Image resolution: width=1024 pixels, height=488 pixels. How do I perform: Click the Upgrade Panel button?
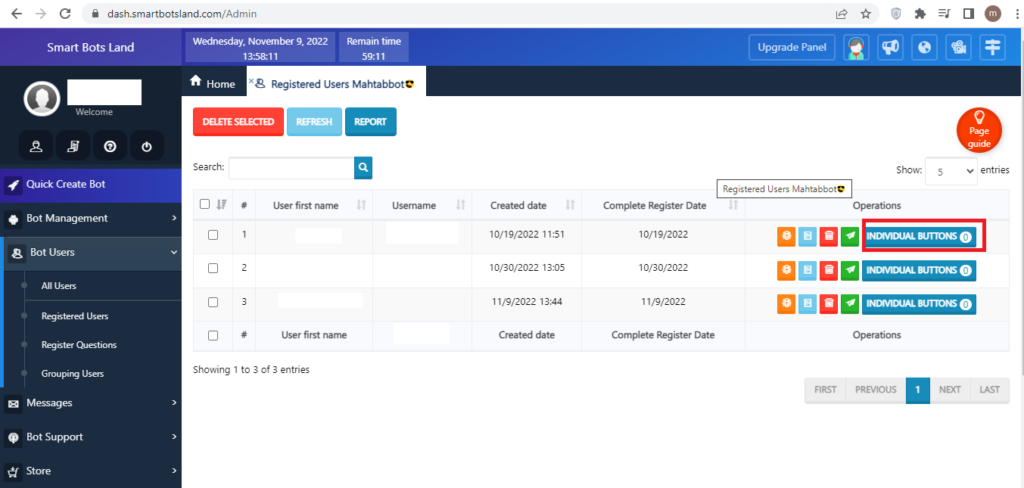tap(791, 48)
